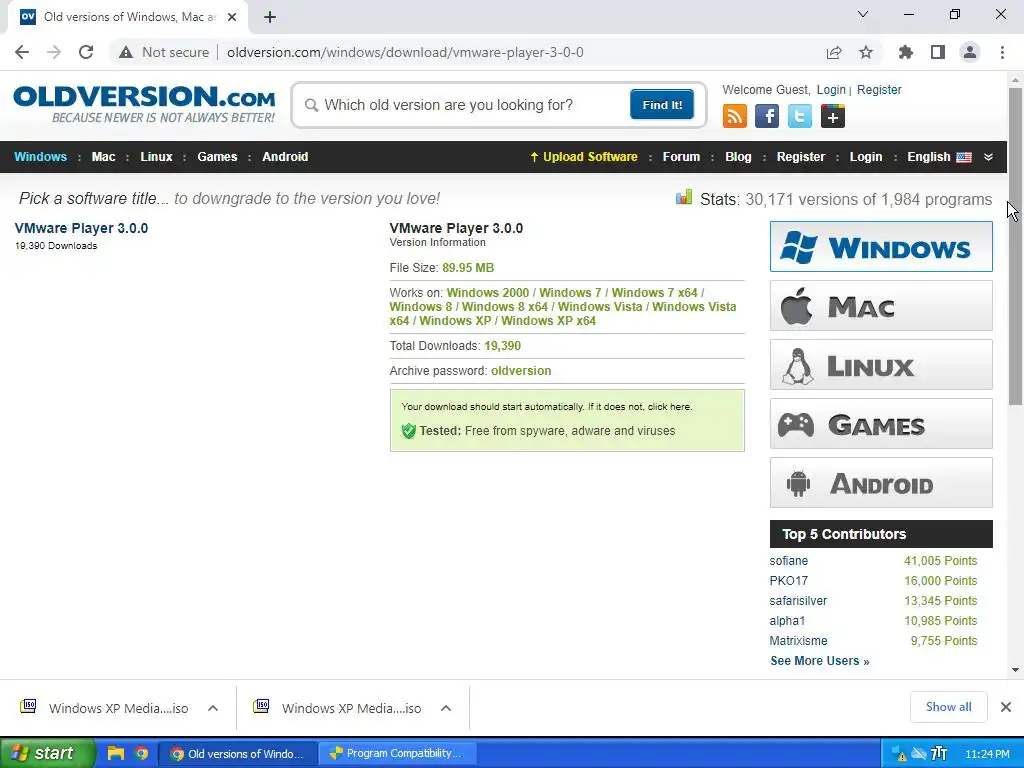
Task: Open the VMware Player 3.0.0 title link
Action: [x=82, y=228]
